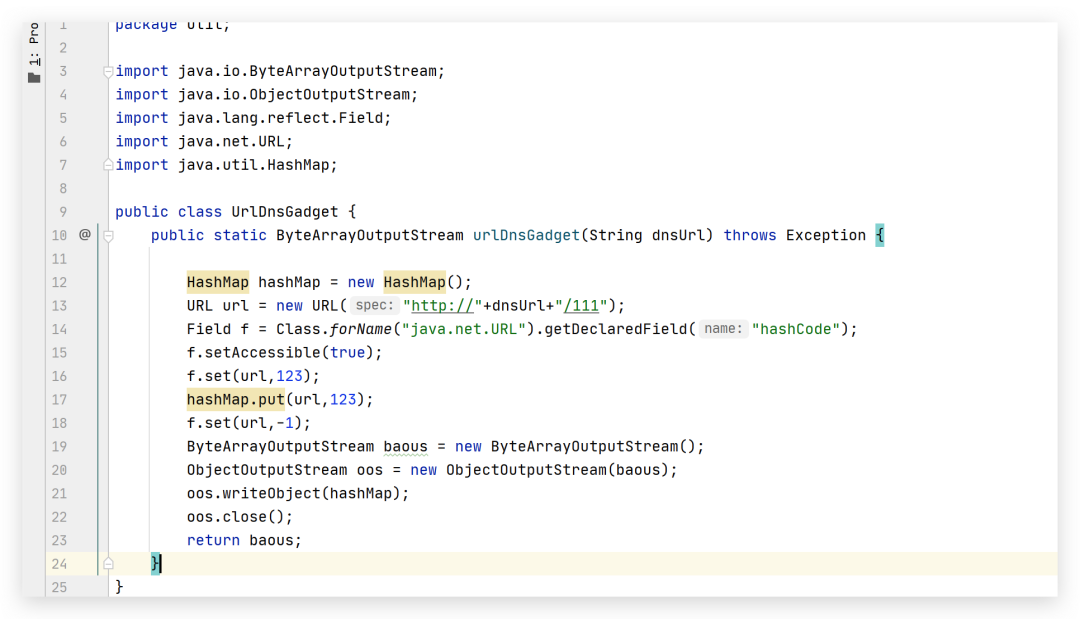
Task: Click import java.io.ObjectOutputStream line
Action: 267,95
